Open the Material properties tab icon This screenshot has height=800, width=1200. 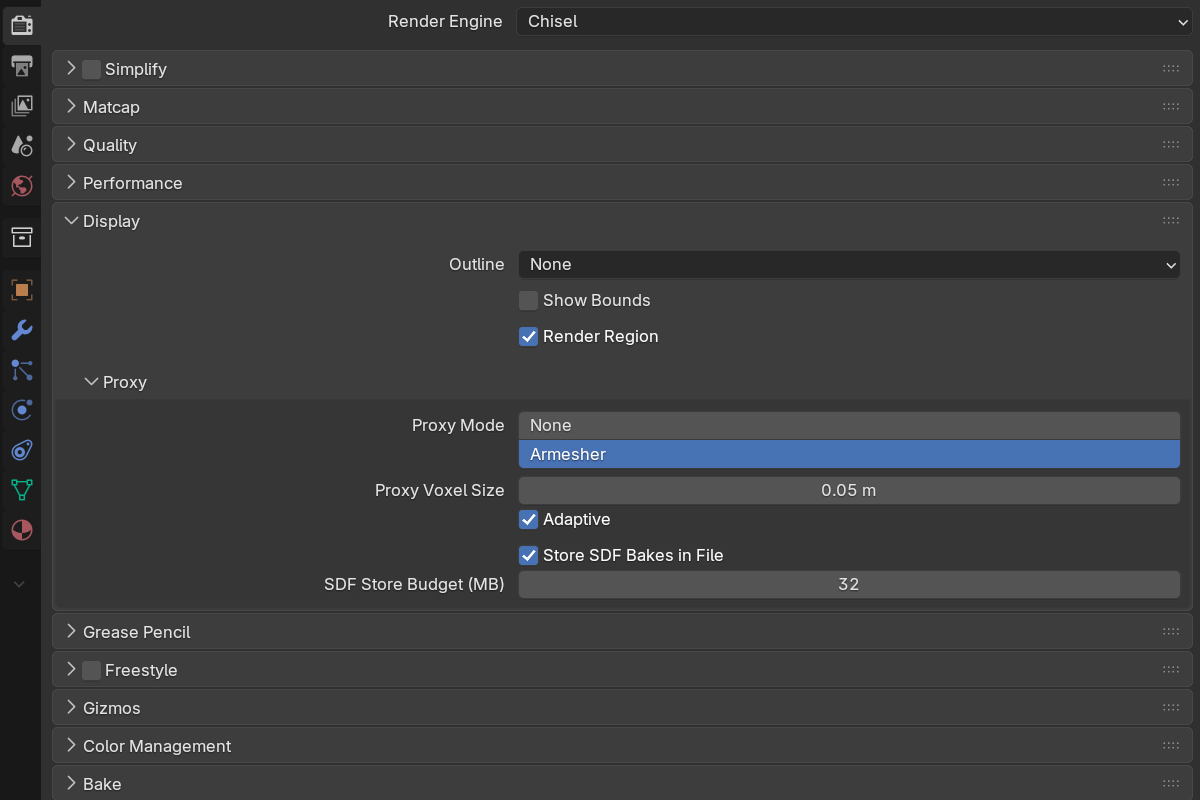21,530
